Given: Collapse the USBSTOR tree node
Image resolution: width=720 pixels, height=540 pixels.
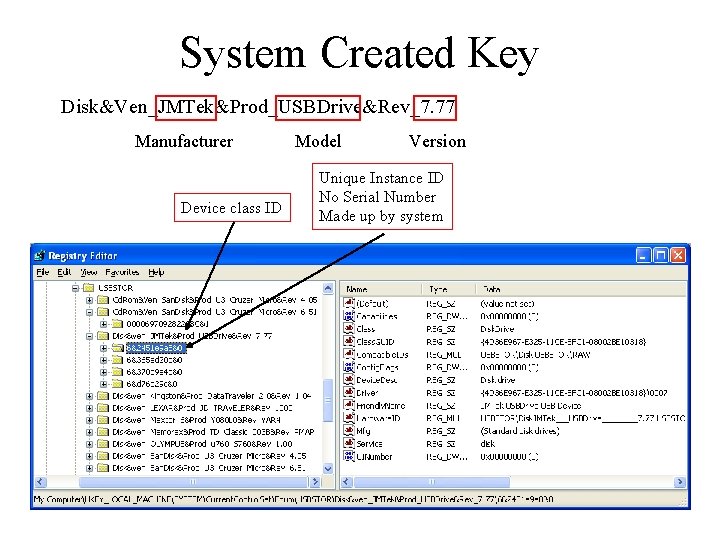Looking at the screenshot, I should (75, 288).
